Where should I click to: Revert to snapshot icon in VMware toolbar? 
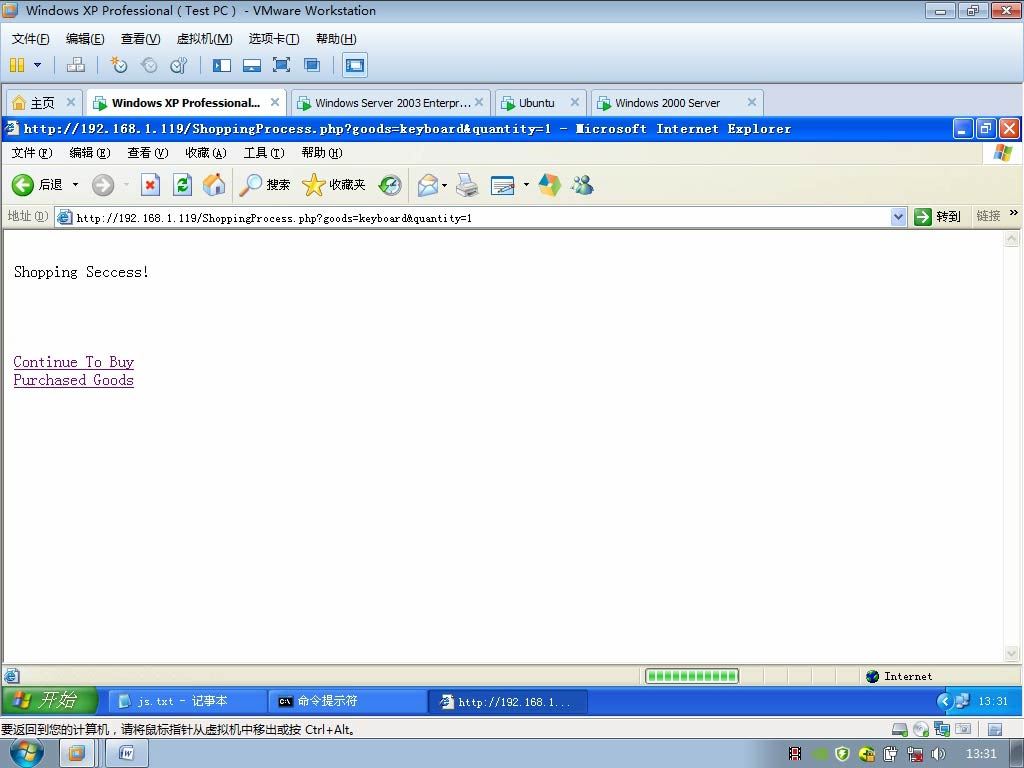149,65
